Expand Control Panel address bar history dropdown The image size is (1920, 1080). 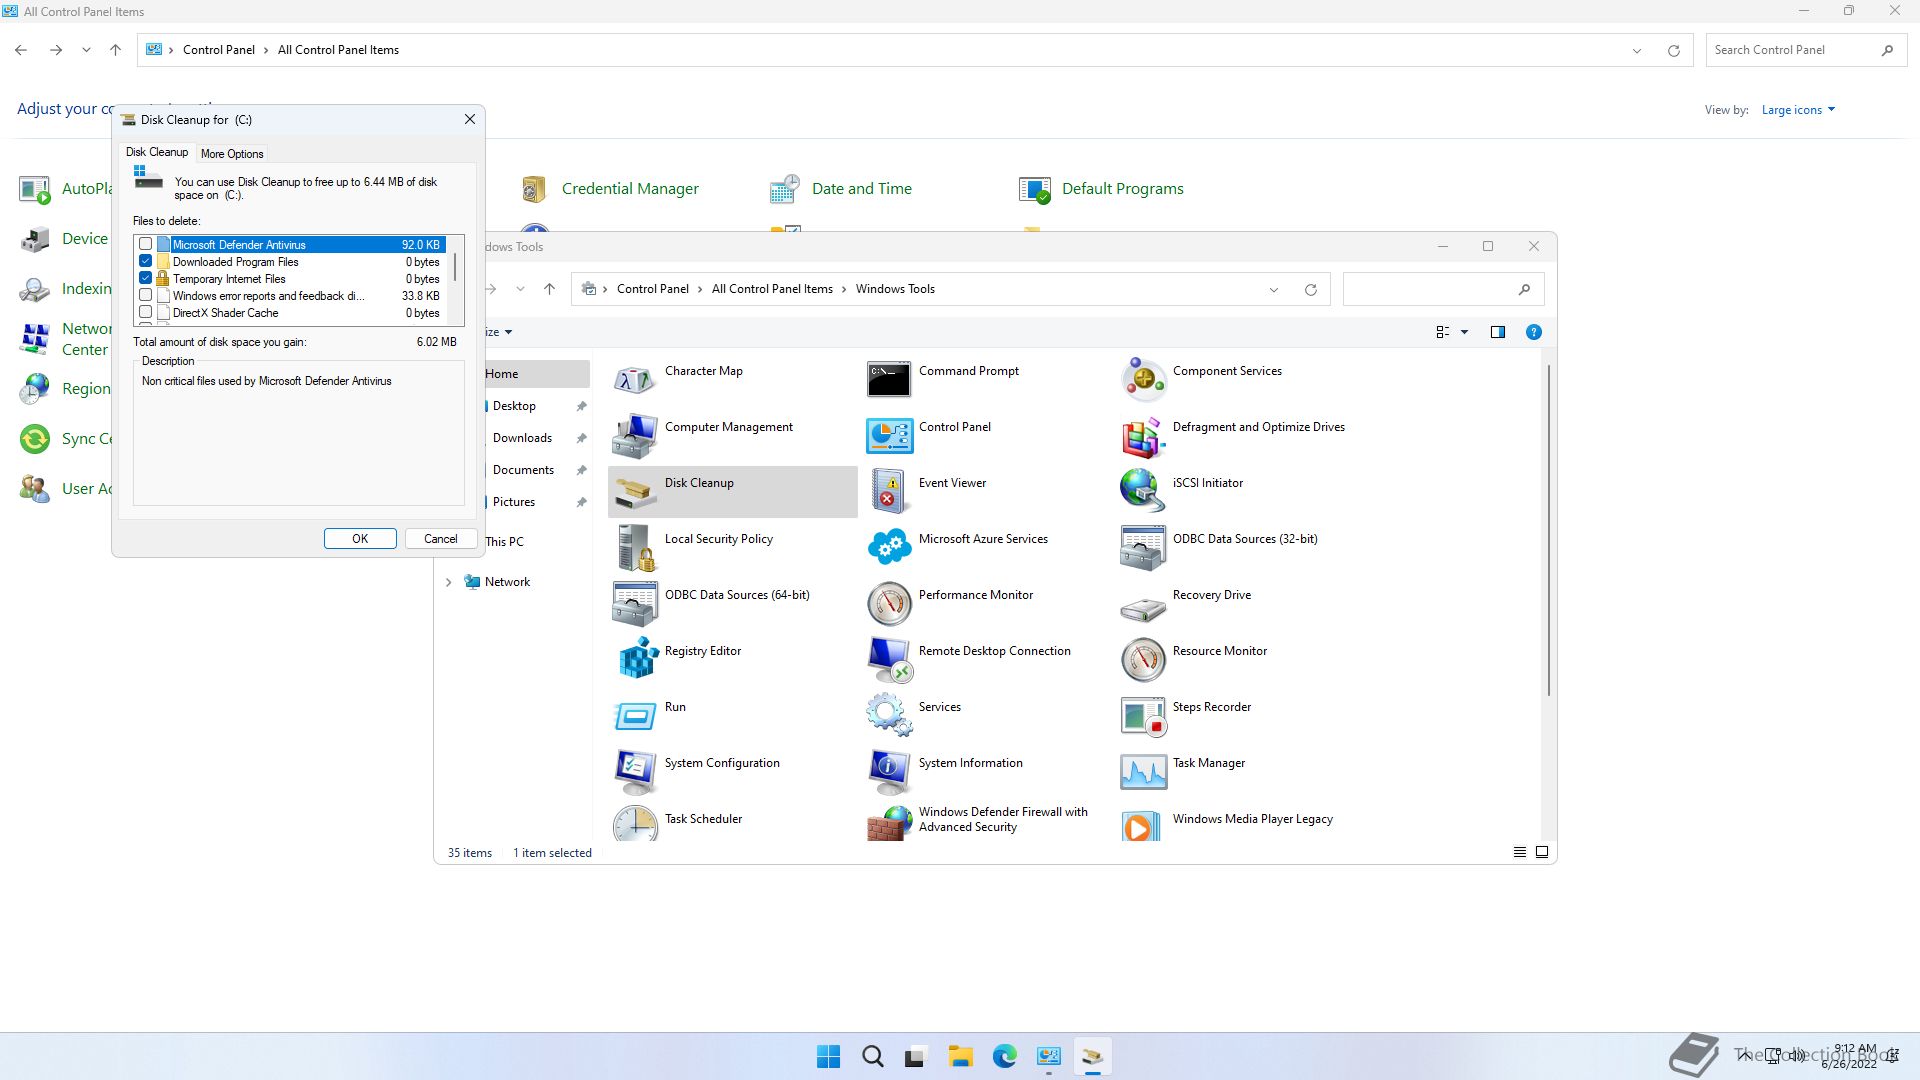[1637, 50]
